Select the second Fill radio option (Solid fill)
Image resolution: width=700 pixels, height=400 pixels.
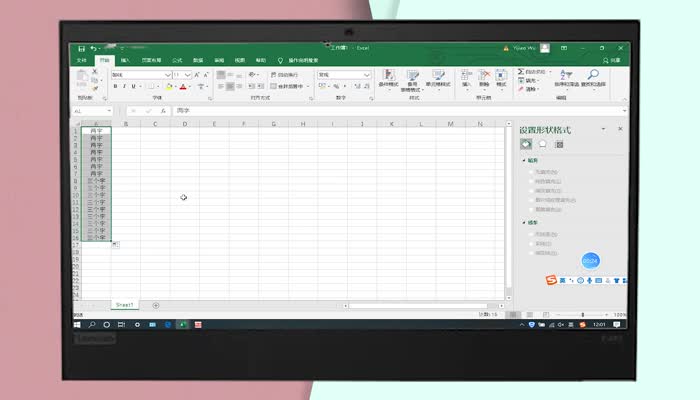tap(531, 181)
